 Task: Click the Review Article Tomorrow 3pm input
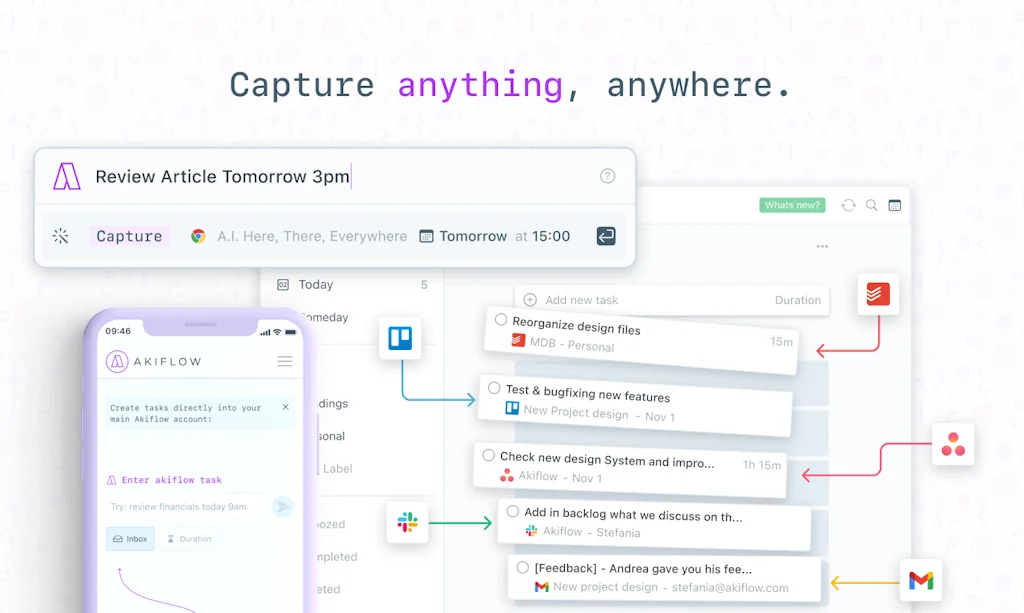[x=223, y=176]
